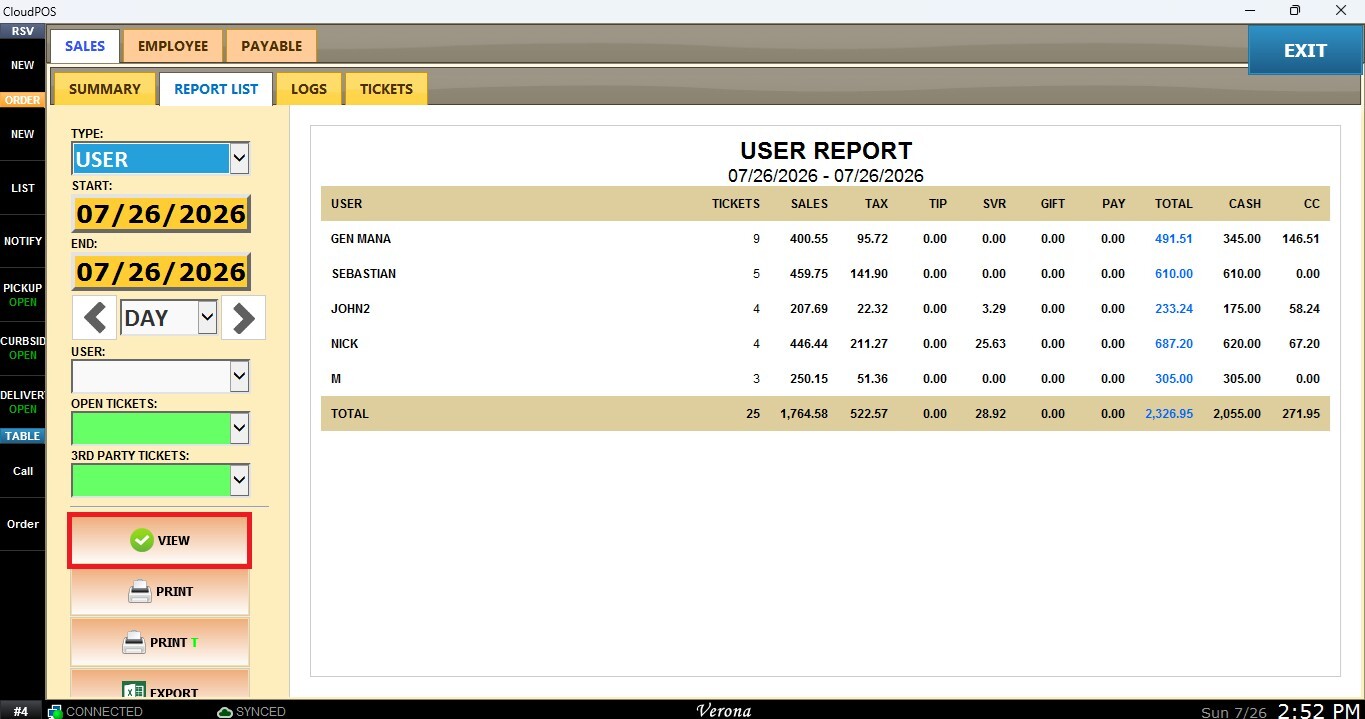
Task: Switch to the SALES tab
Action: click(x=85, y=46)
